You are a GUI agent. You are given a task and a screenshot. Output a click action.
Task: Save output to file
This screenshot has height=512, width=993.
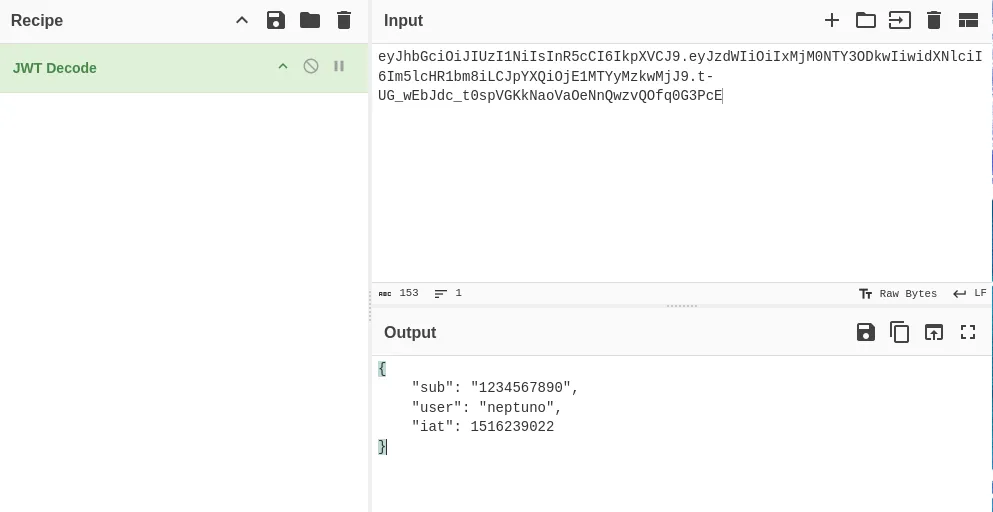[x=866, y=332]
